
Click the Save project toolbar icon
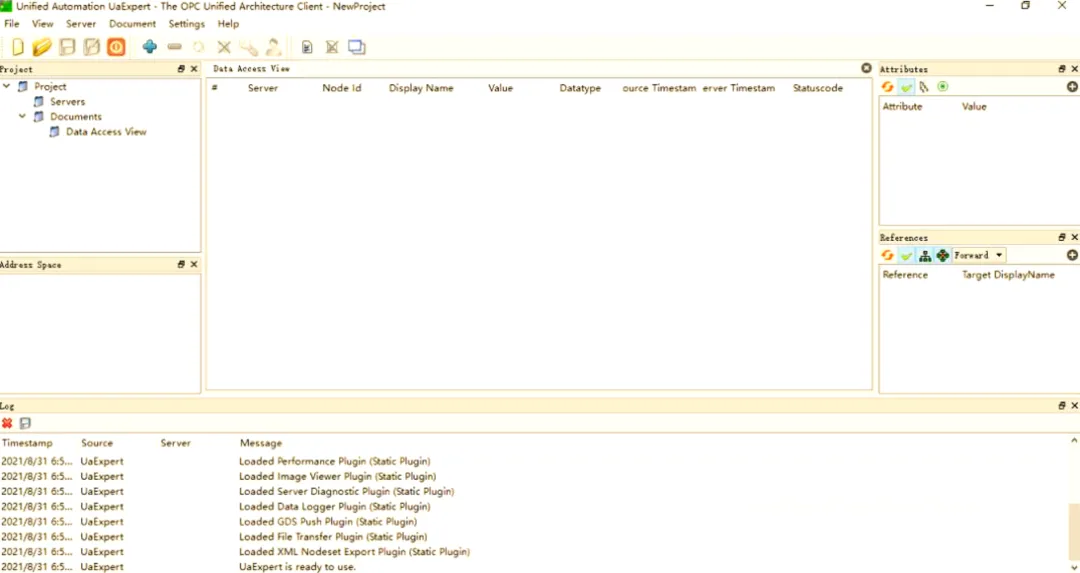pos(67,47)
